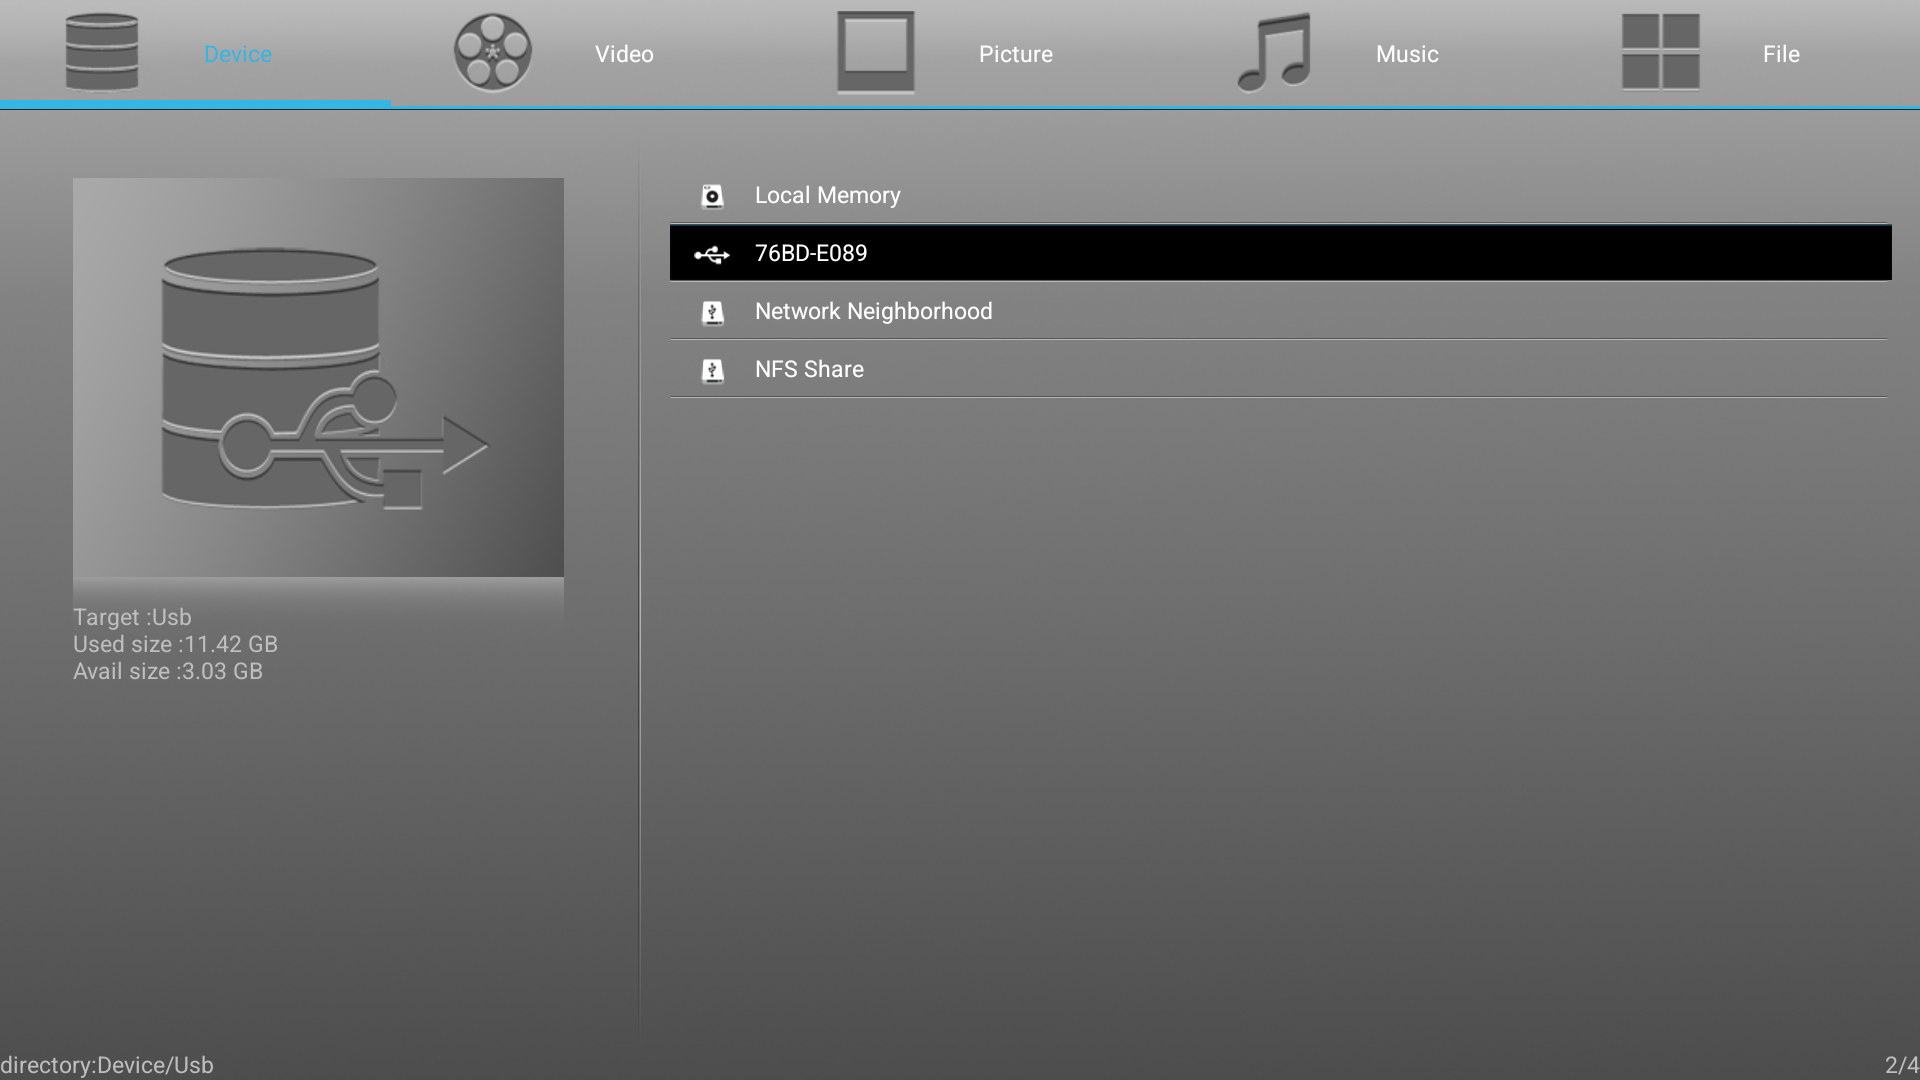Click the Network Neighborhood drive icon
Image resolution: width=1920 pixels, height=1080 pixels.
point(712,313)
